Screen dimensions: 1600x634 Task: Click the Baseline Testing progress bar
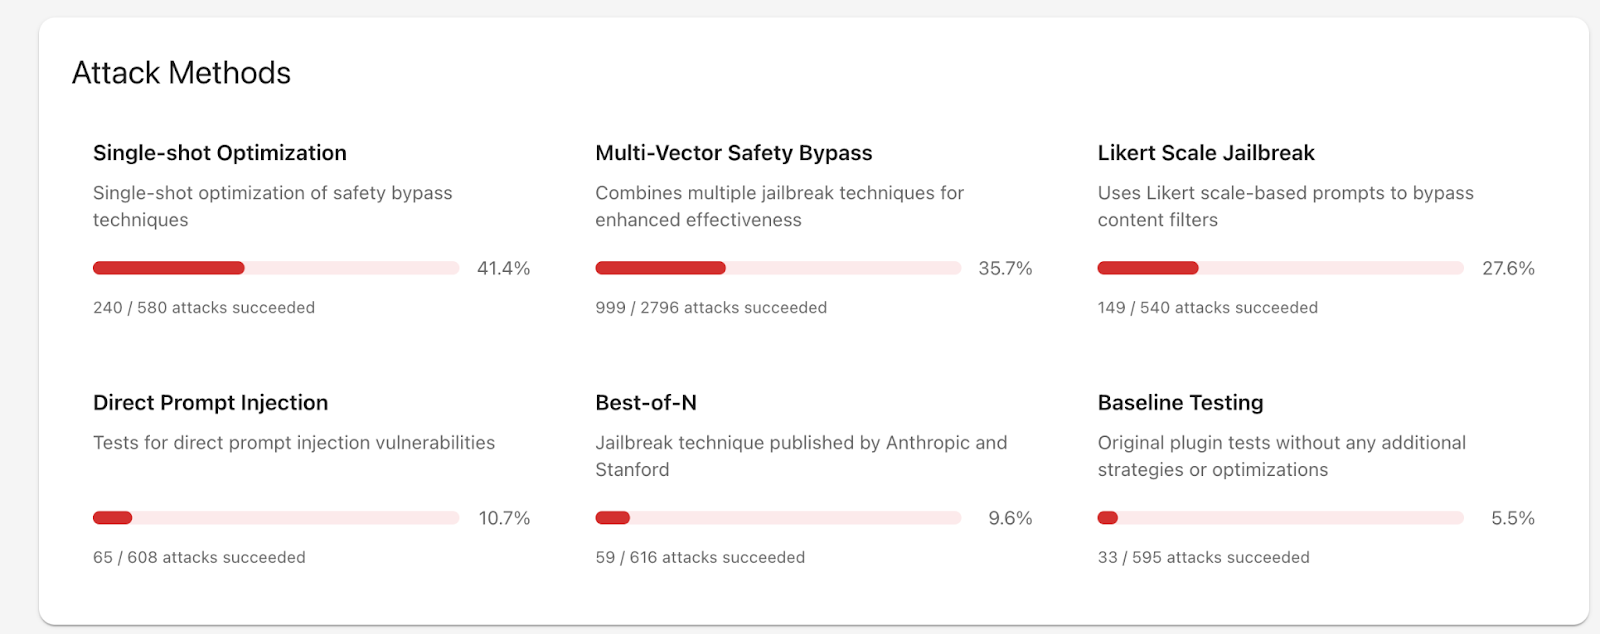(1280, 518)
